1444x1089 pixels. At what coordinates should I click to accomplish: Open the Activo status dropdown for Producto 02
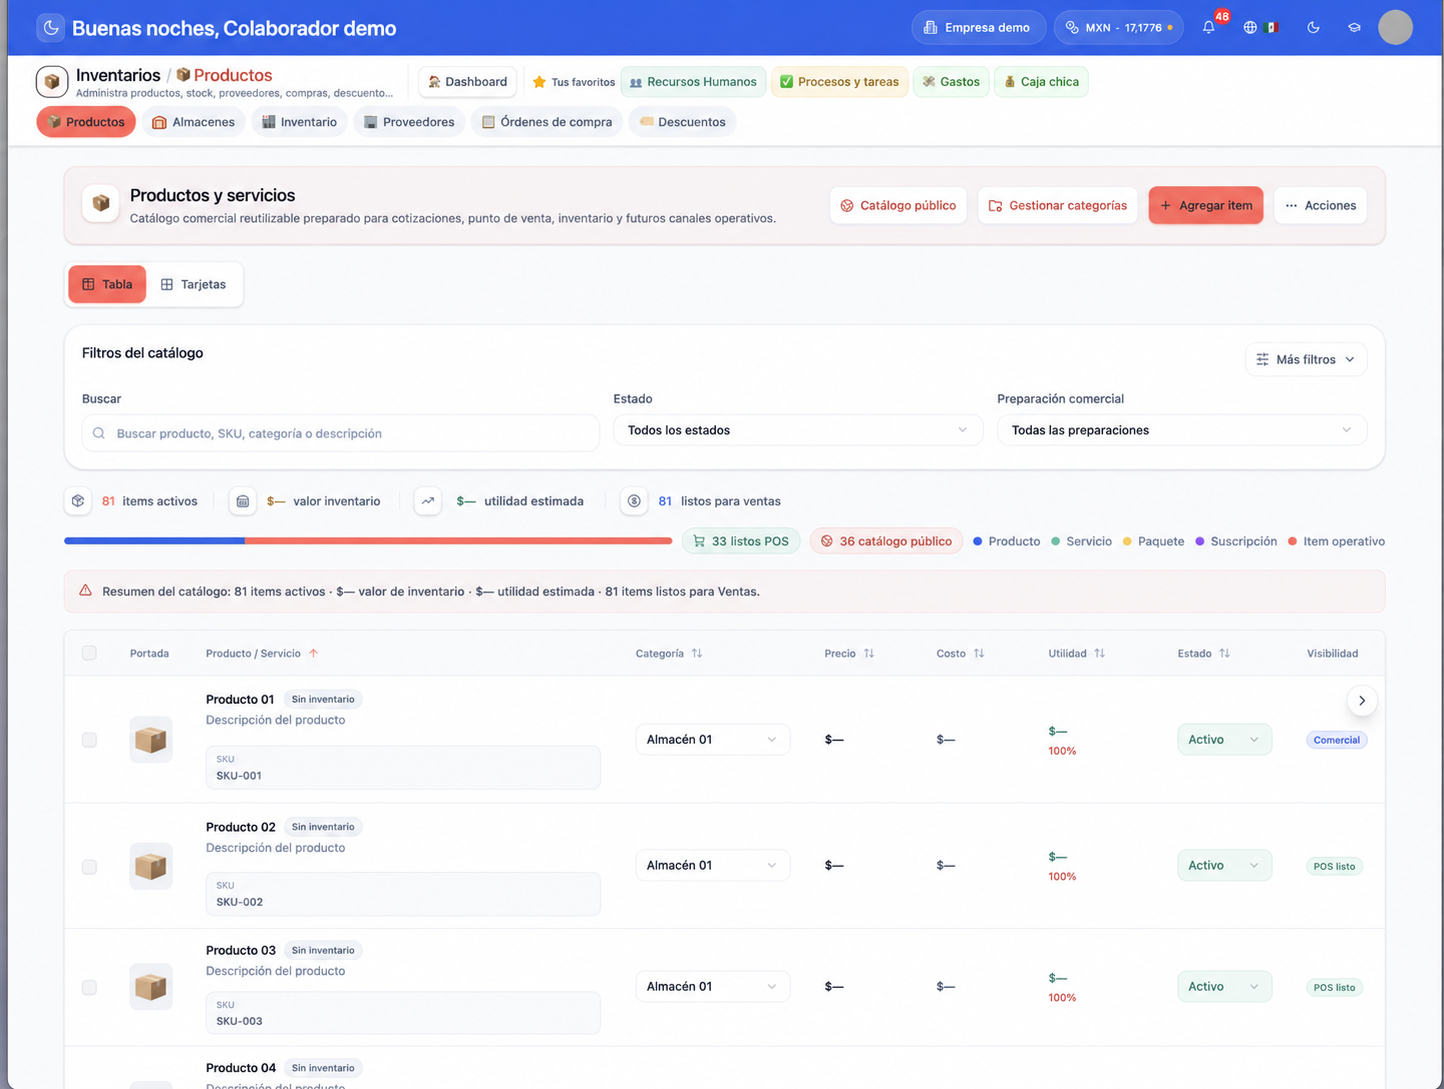[1224, 866]
